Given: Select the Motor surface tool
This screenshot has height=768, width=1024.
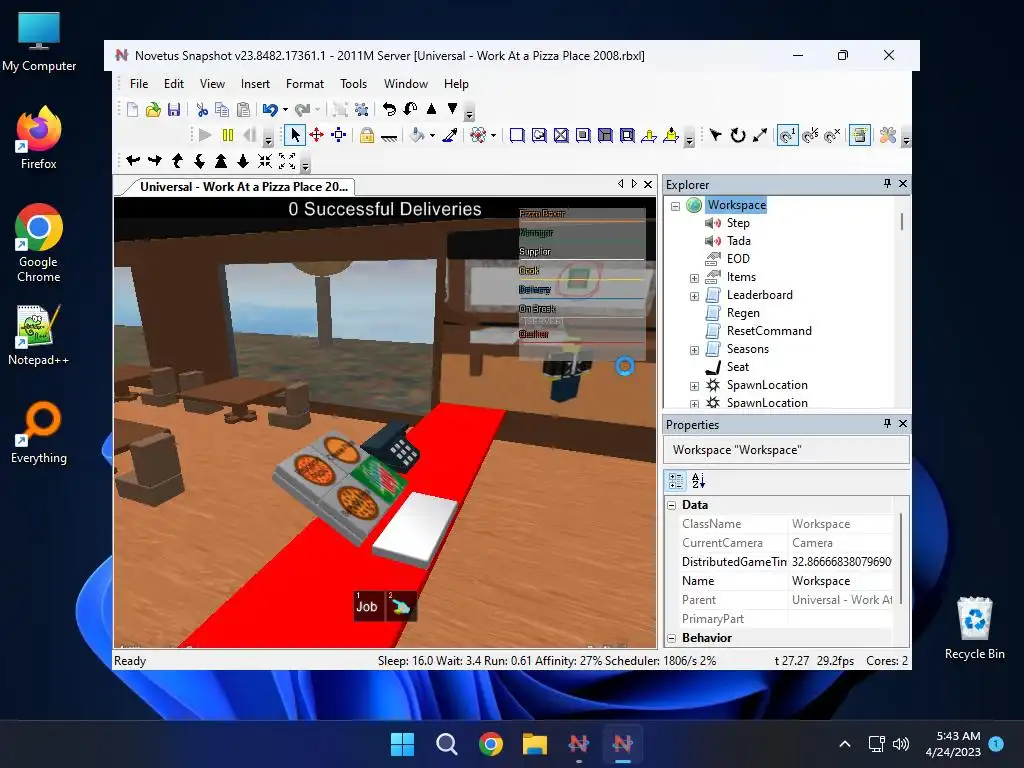Looking at the screenshot, I should click(671, 135).
